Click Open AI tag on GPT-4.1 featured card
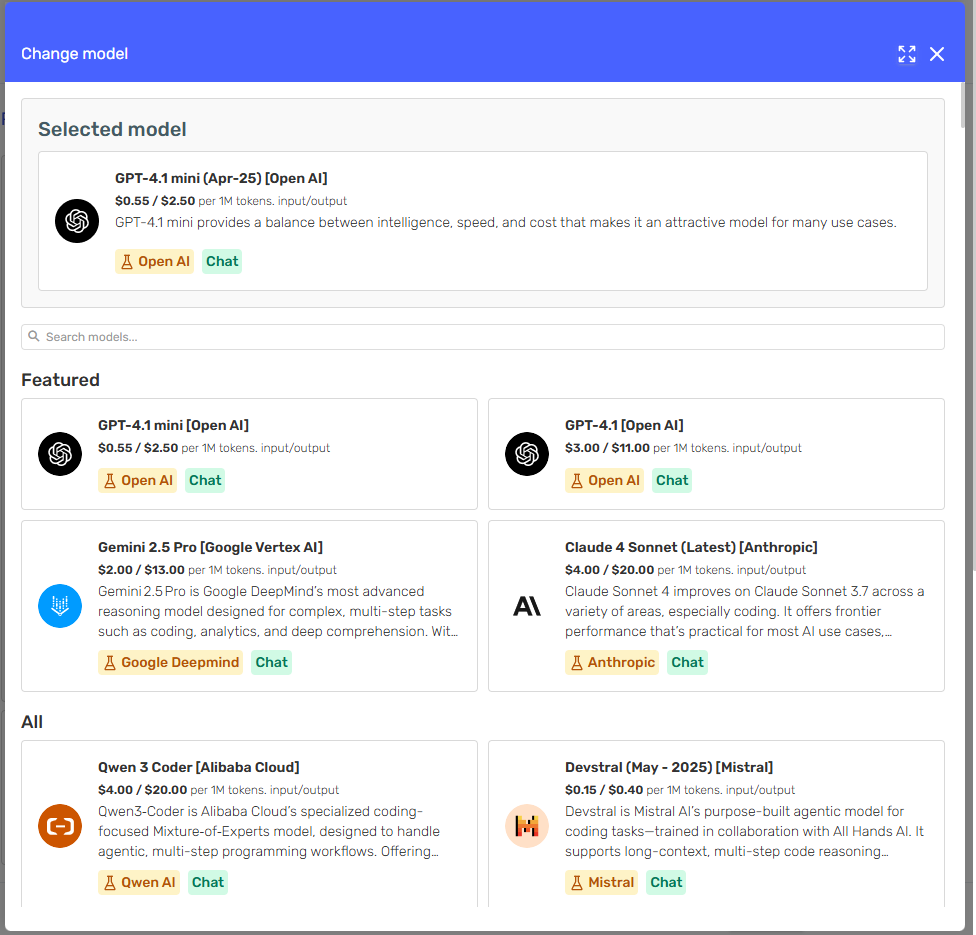This screenshot has width=976, height=935. click(604, 481)
